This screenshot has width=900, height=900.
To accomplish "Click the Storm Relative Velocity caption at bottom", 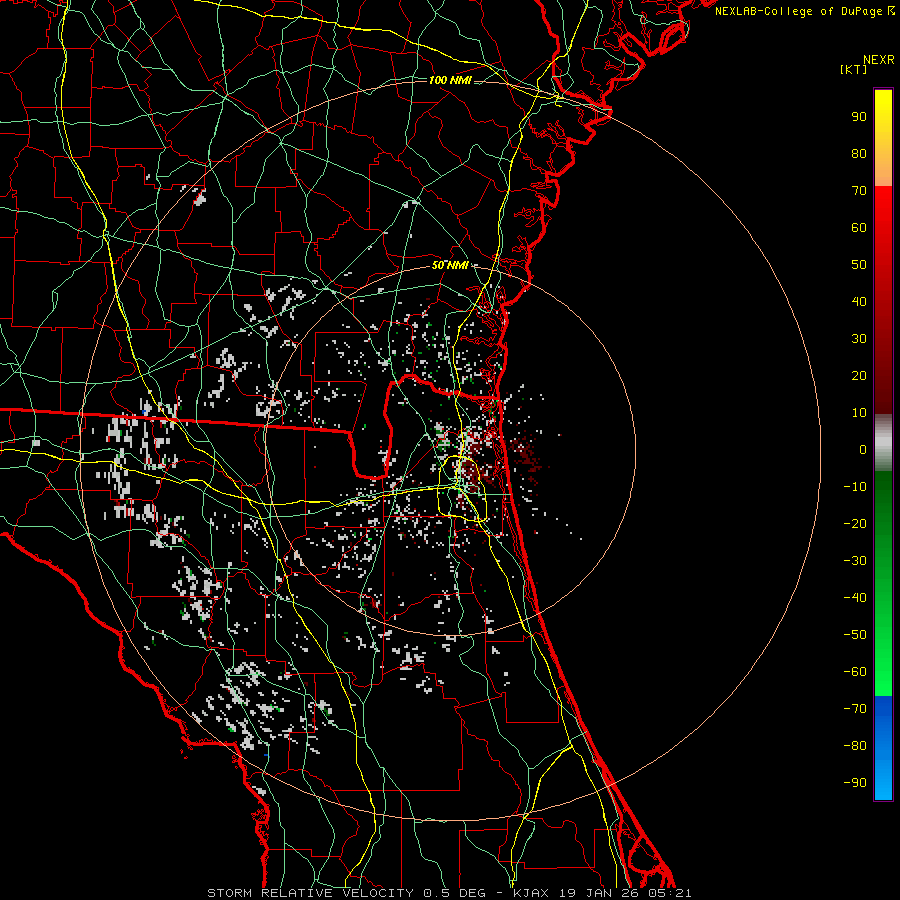I will coord(449,893).
